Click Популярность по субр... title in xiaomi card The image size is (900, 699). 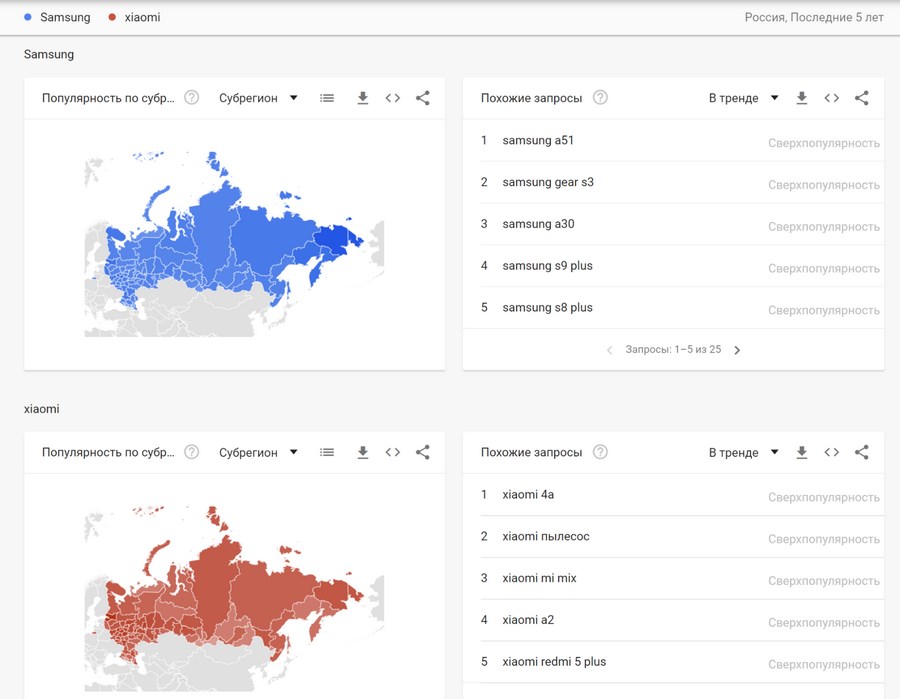pyautogui.click(x=108, y=452)
